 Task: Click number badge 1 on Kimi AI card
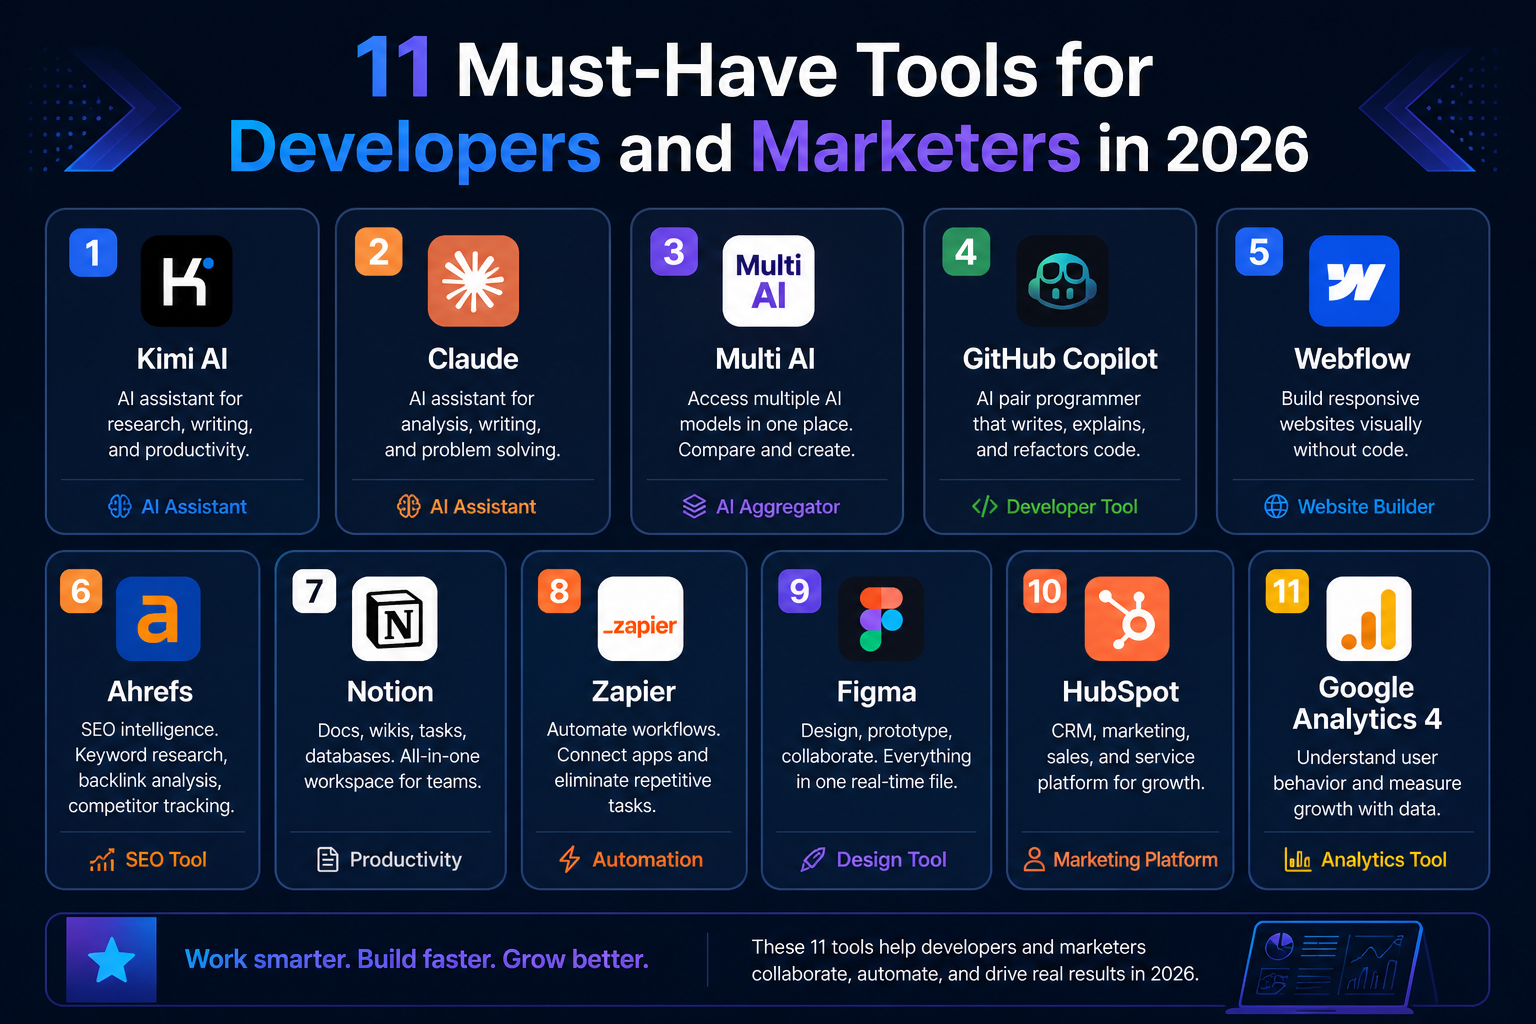tap(93, 252)
